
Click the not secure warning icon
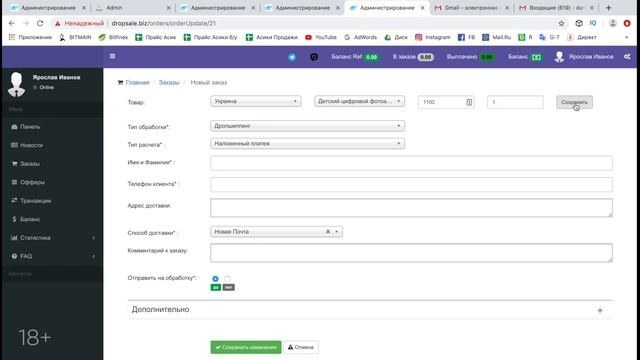click(58, 23)
